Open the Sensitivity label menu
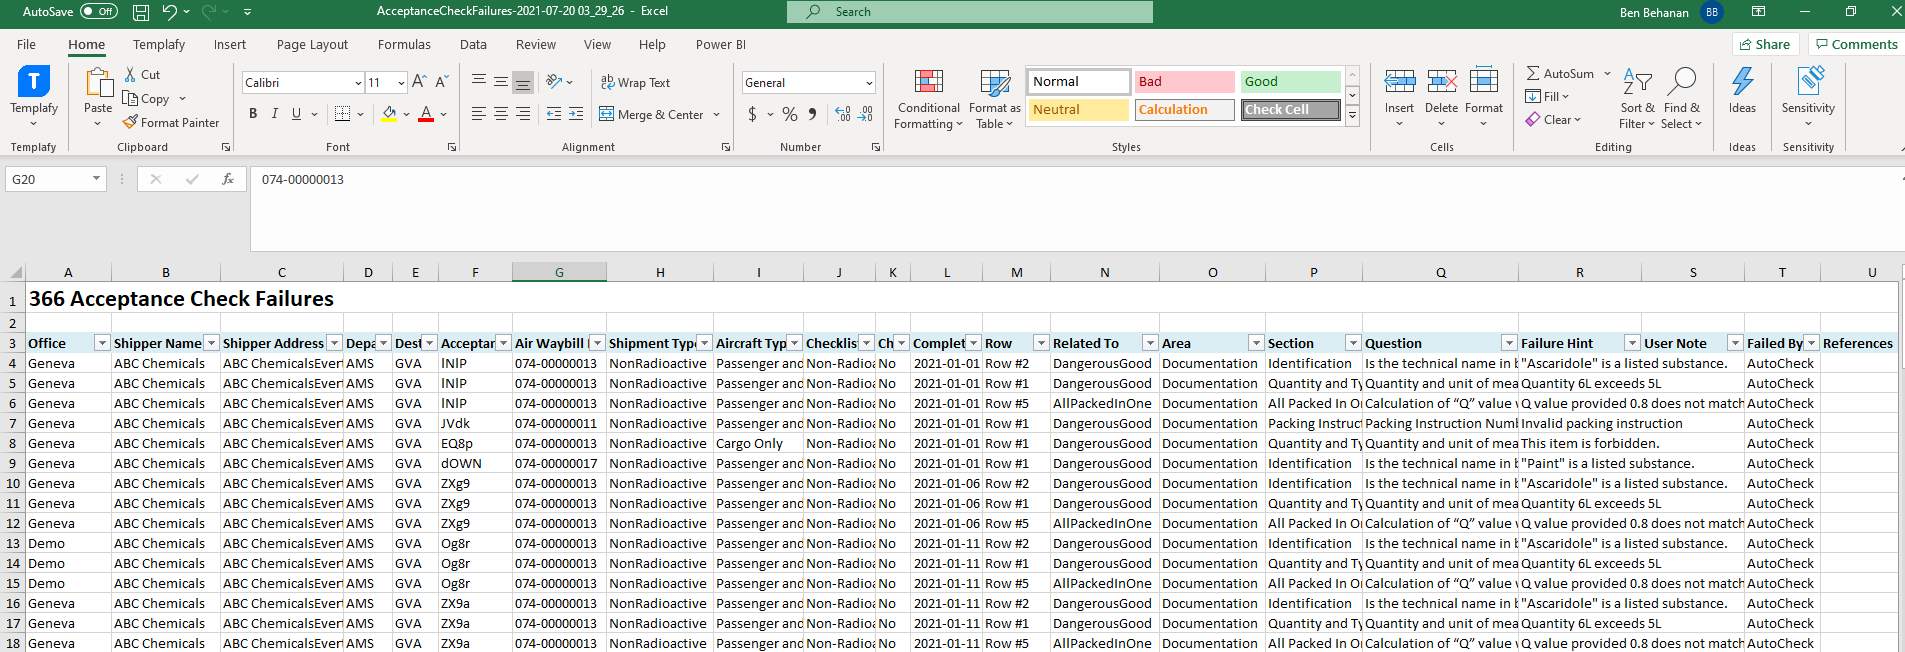This screenshot has width=1905, height=652. click(x=1808, y=97)
